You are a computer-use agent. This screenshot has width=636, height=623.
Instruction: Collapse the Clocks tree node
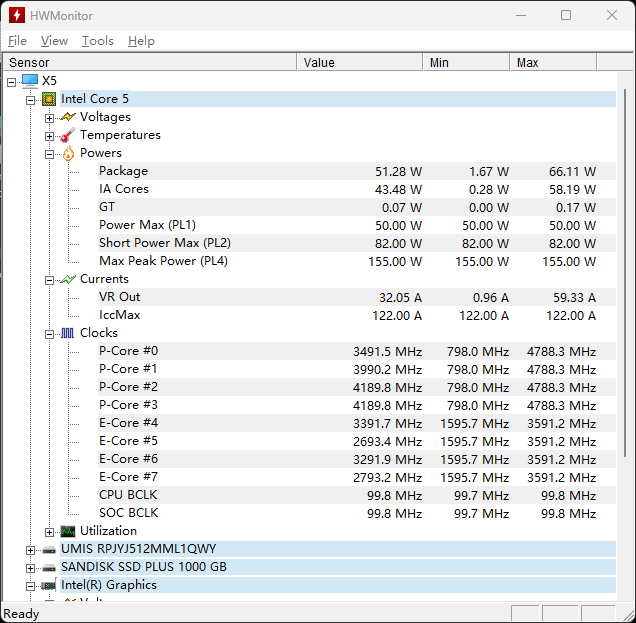coord(50,334)
